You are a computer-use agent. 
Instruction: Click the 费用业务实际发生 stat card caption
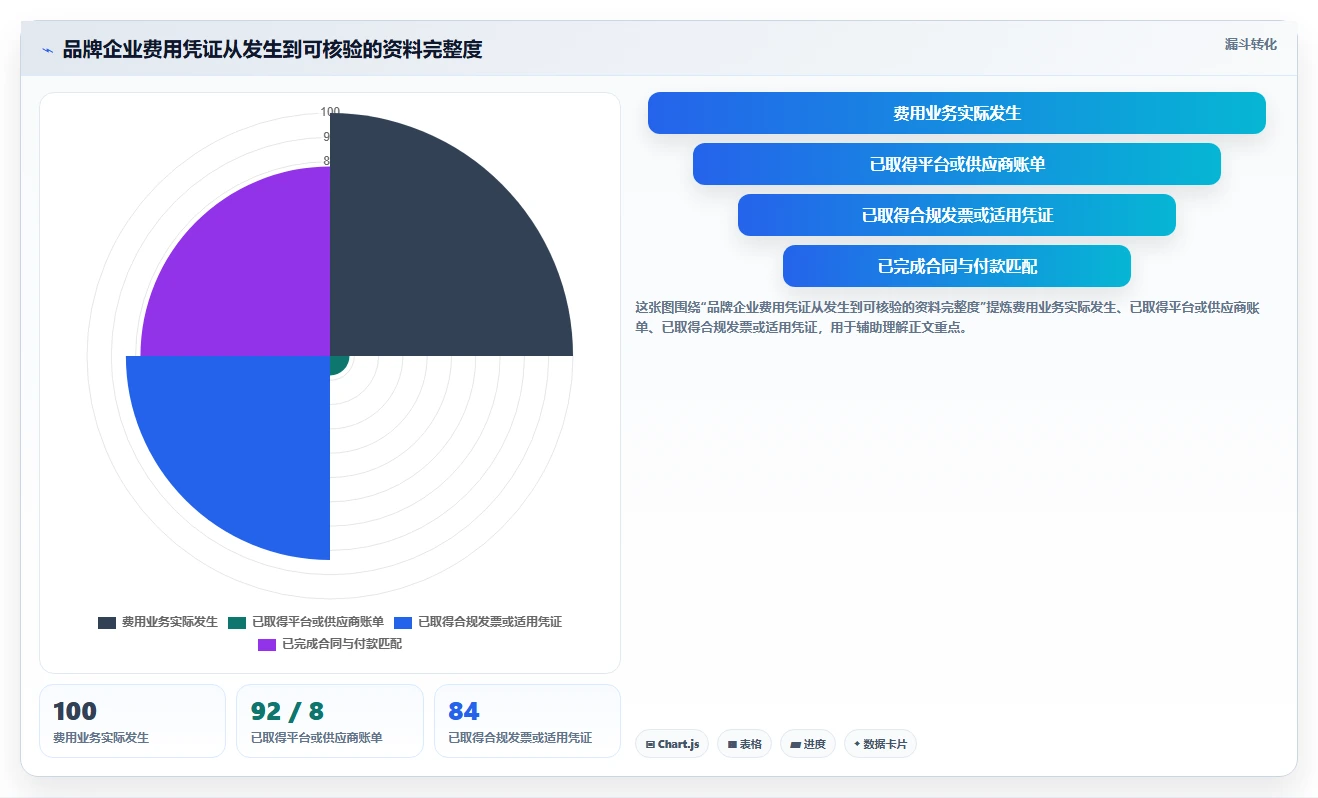pos(101,738)
